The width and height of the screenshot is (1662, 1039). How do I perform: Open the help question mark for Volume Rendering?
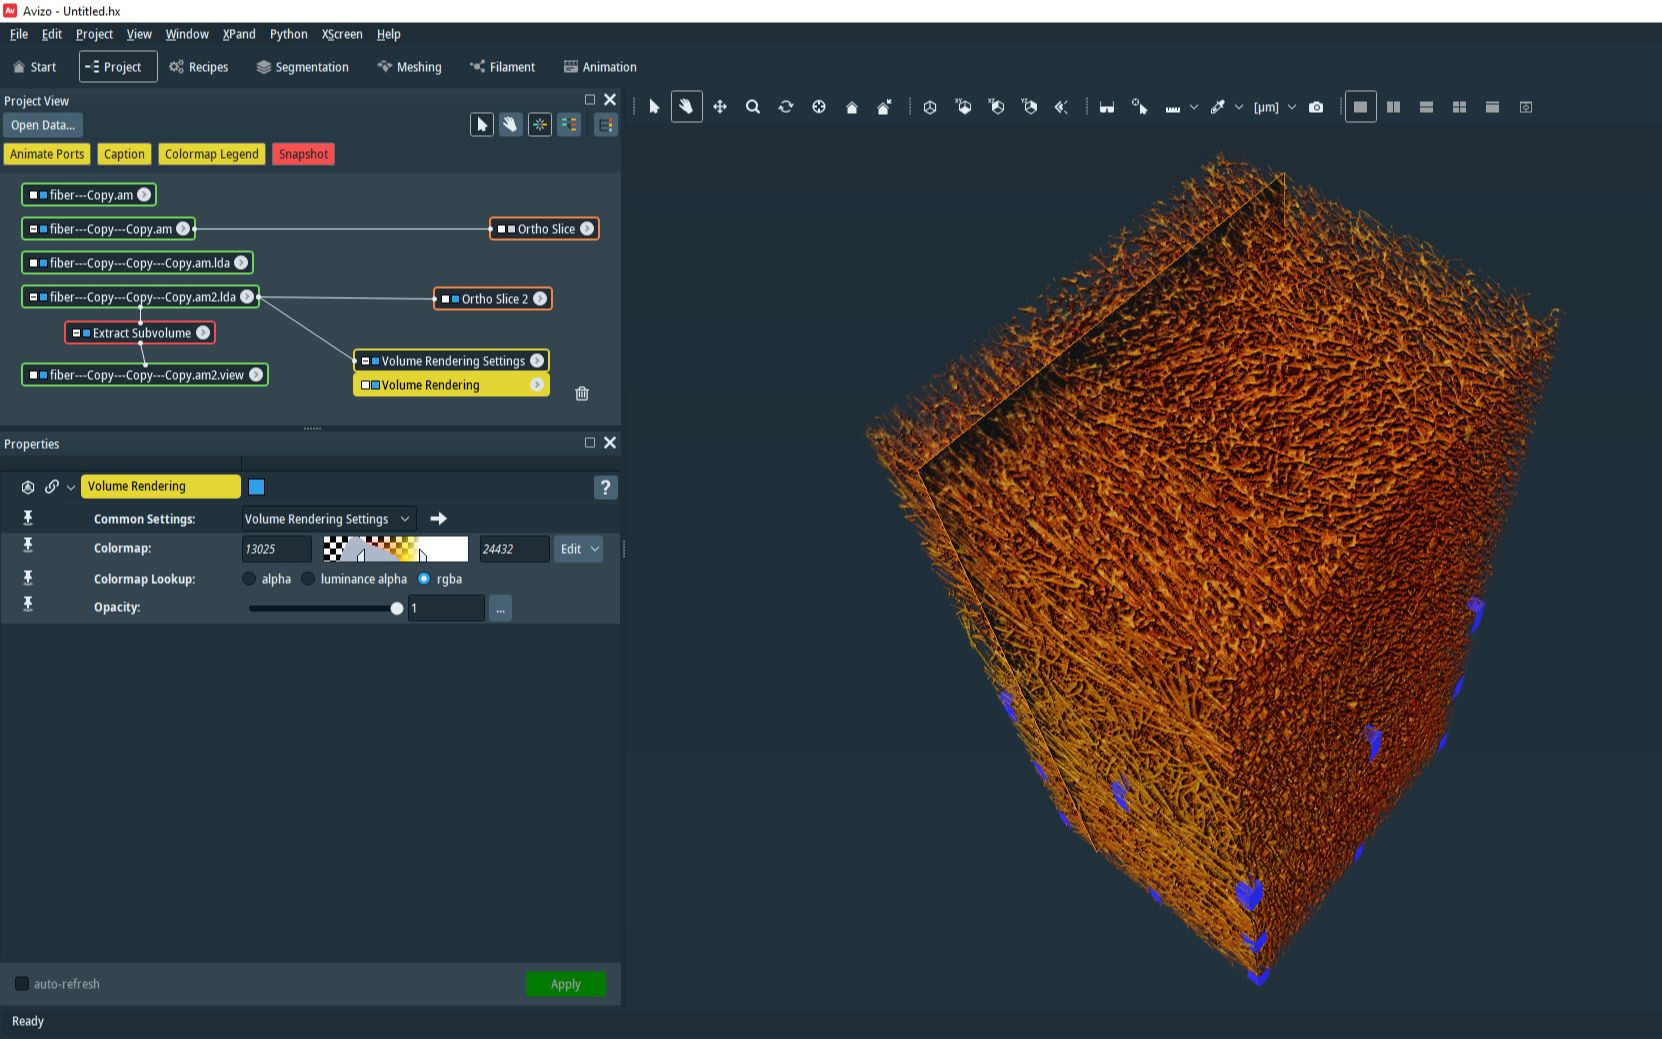pos(605,487)
